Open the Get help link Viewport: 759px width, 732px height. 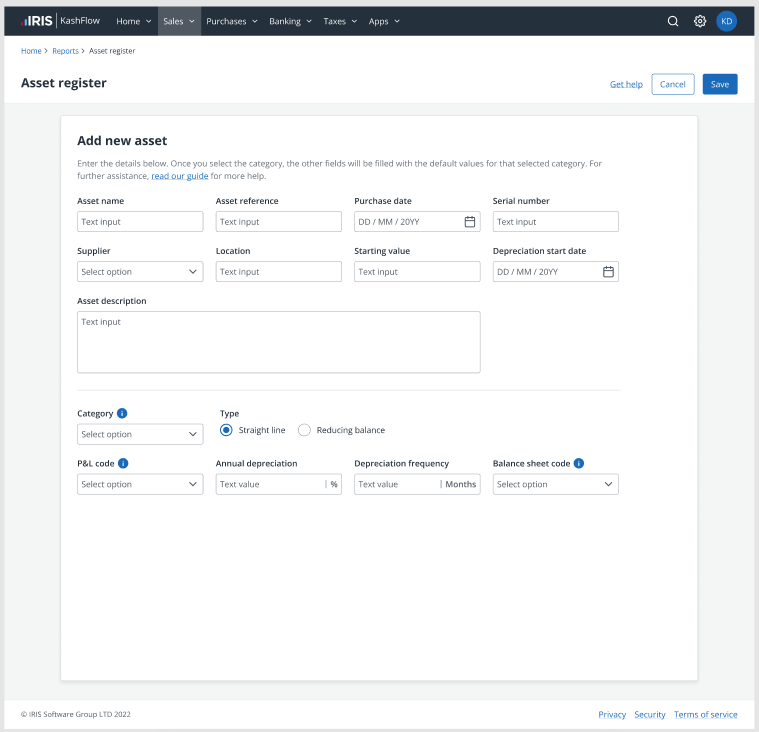[x=626, y=84]
